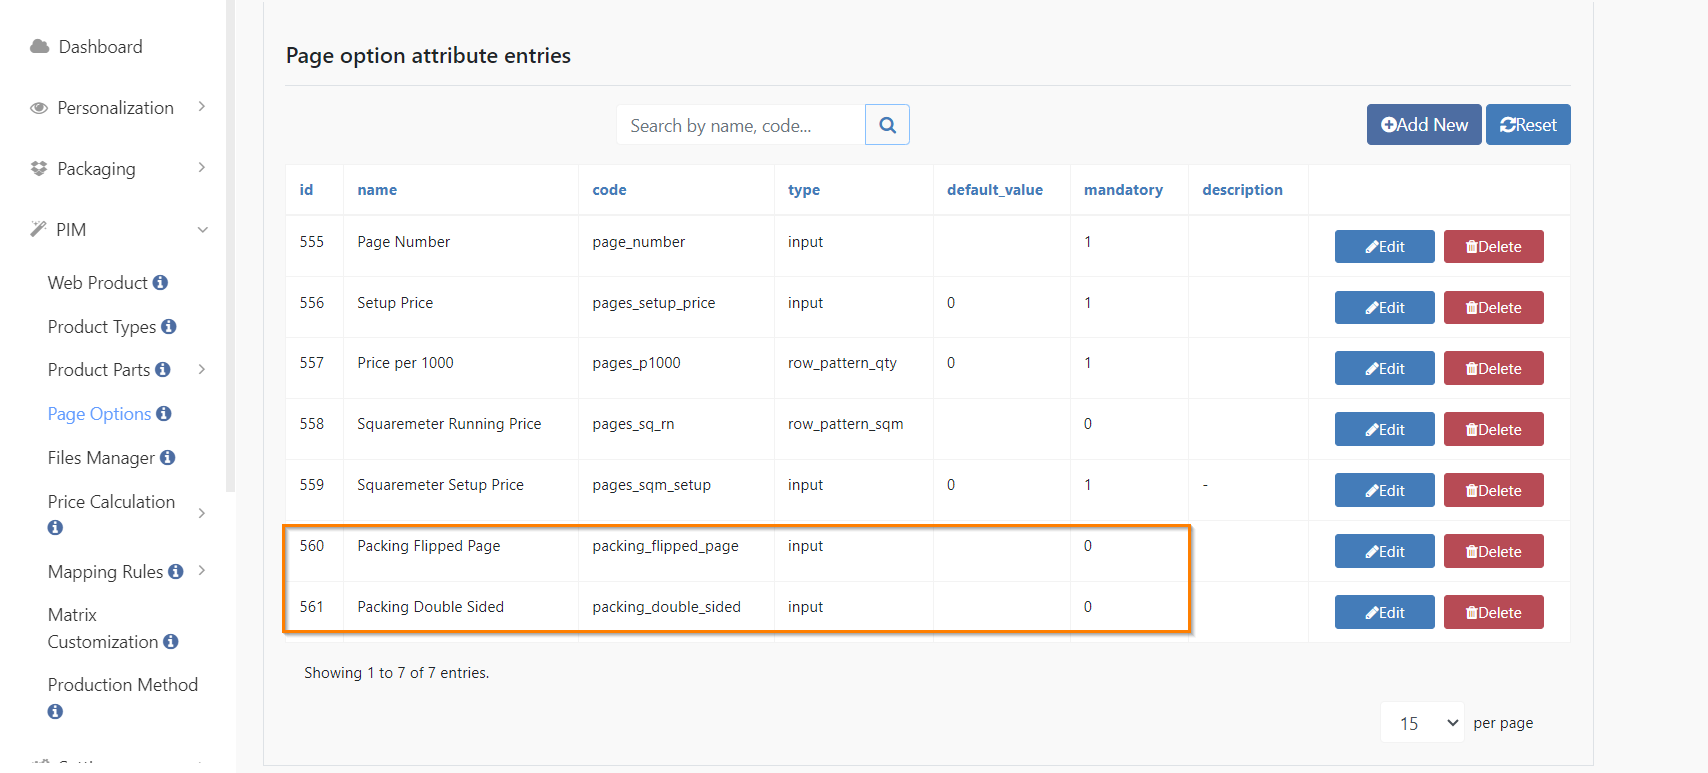Sort by the code column header
This screenshot has height=773, width=1708.
(609, 190)
